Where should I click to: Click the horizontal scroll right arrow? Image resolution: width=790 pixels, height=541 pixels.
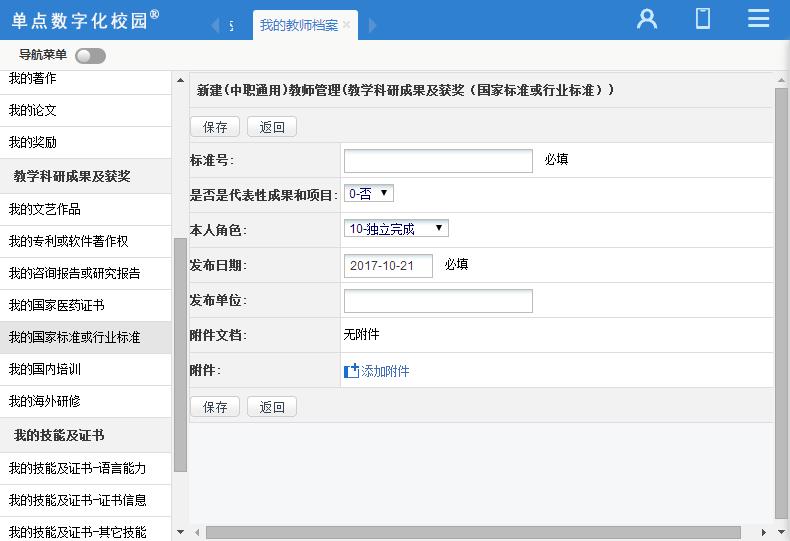764,532
